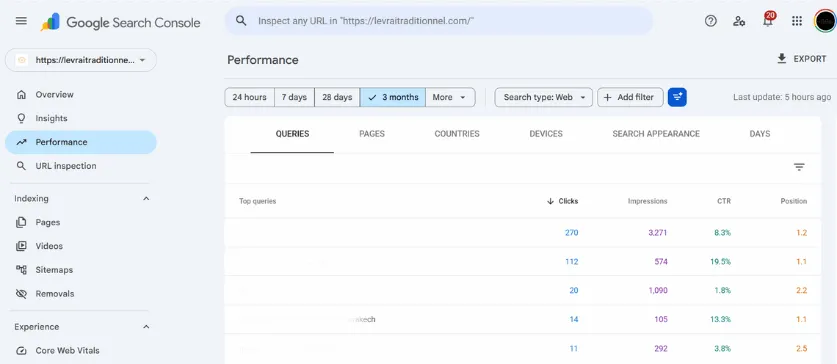
Task: Open notifications bell with 20 badge
Action: tap(768, 20)
